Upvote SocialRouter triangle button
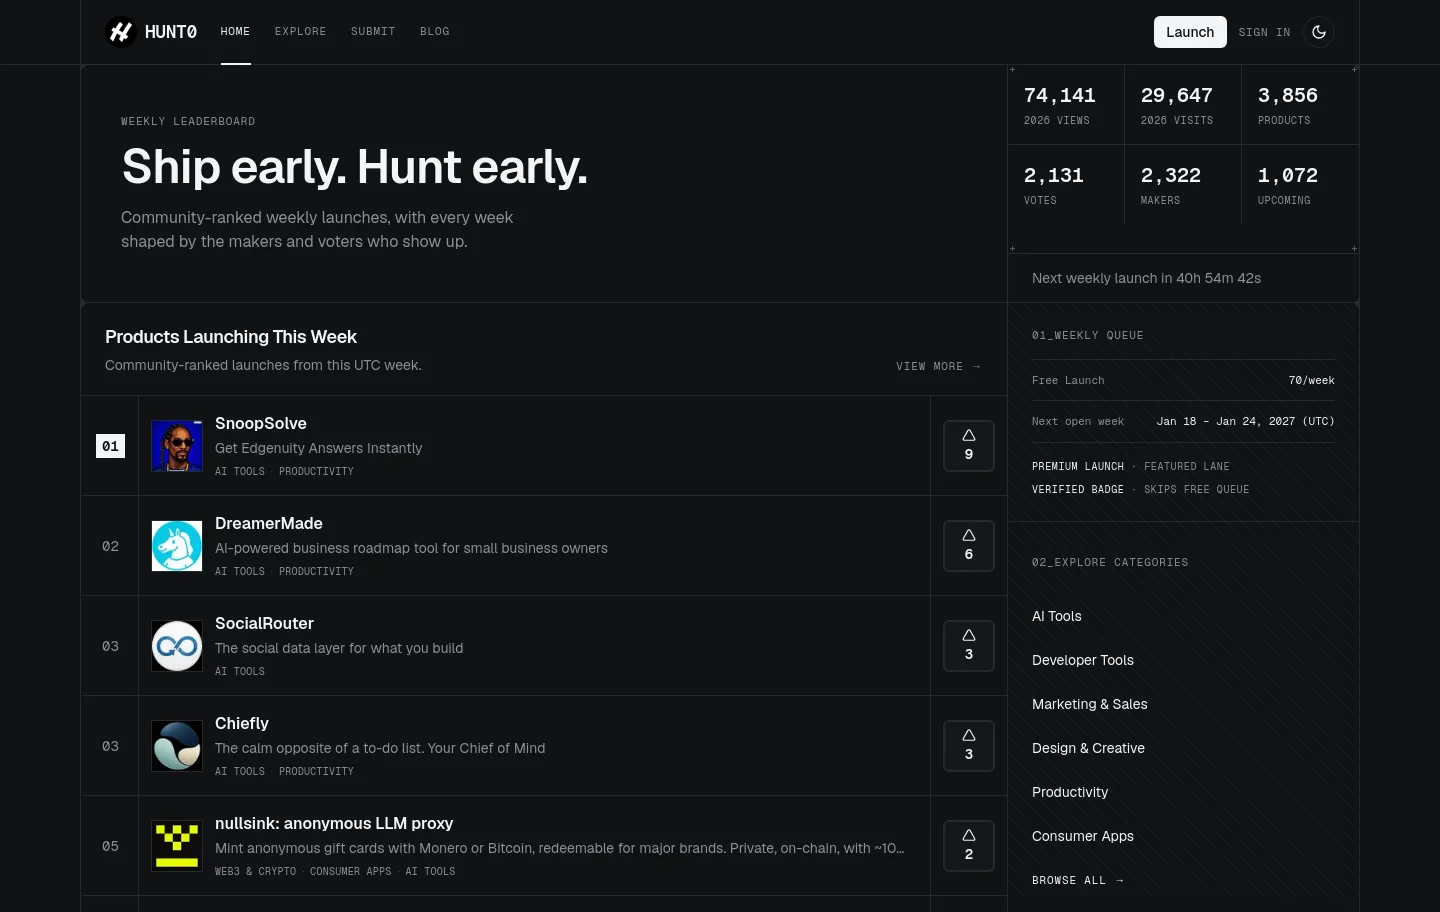This screenshot has width=1440, height=912. 969,646
